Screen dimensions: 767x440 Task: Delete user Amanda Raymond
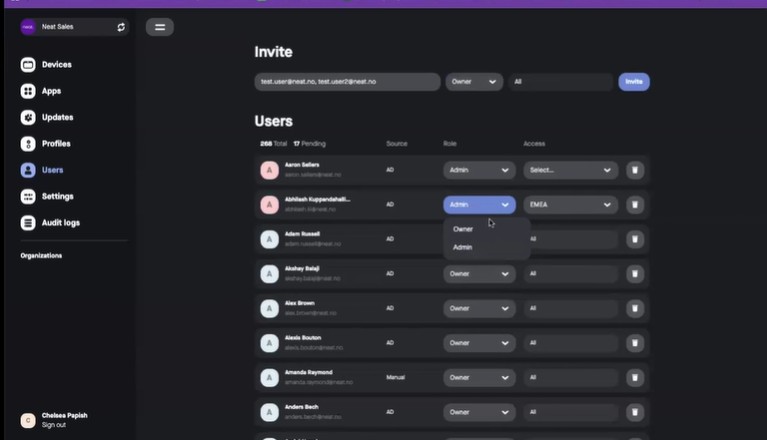pos(635,378)
